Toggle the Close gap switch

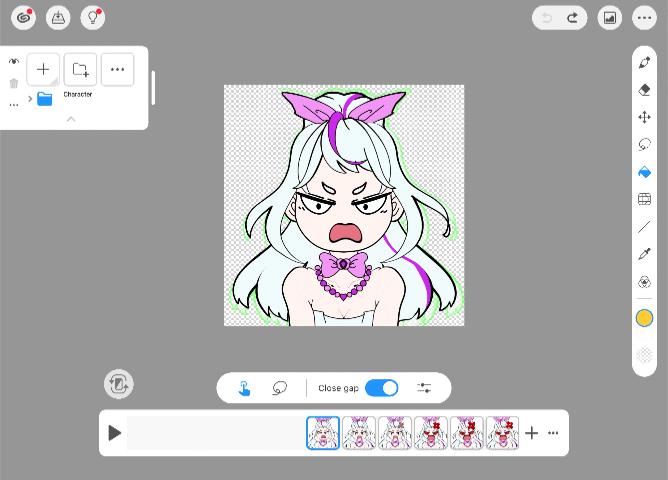[382, 388]
